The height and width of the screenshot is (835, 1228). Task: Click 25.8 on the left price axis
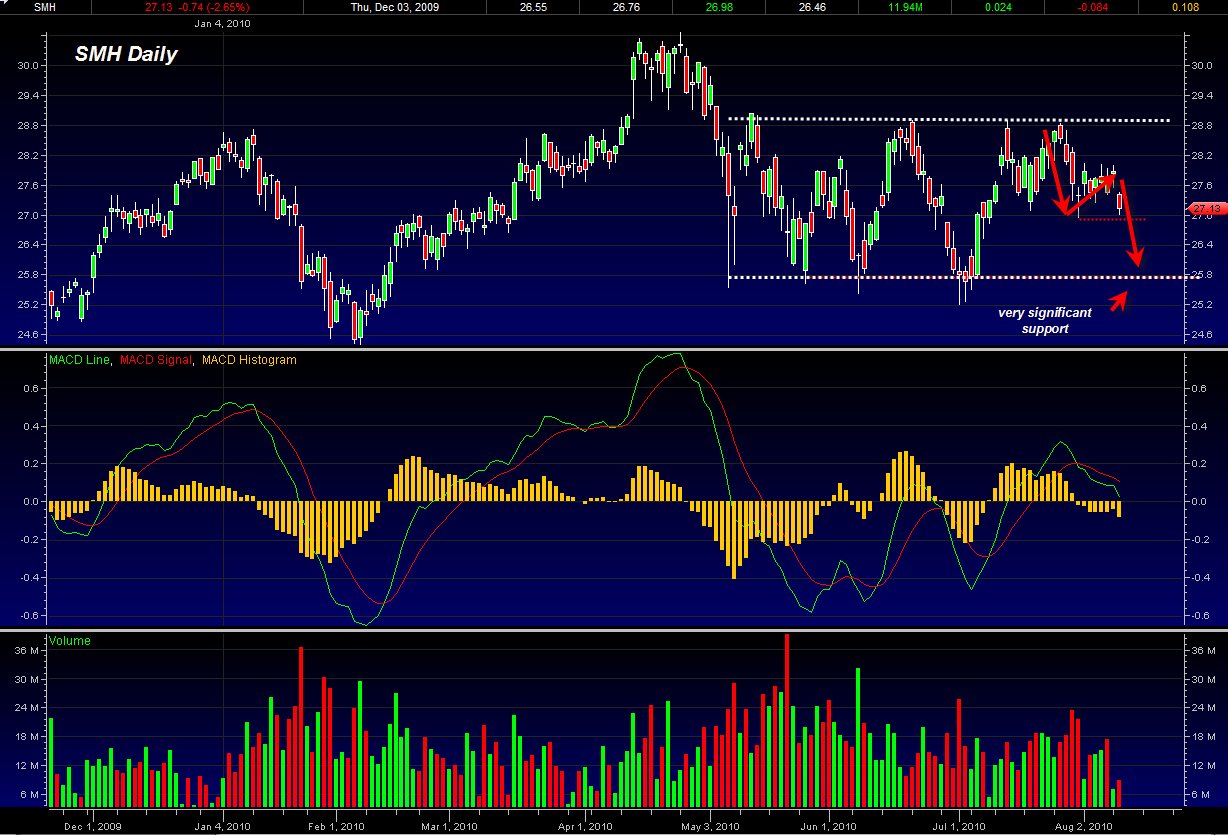pos(26,275)
